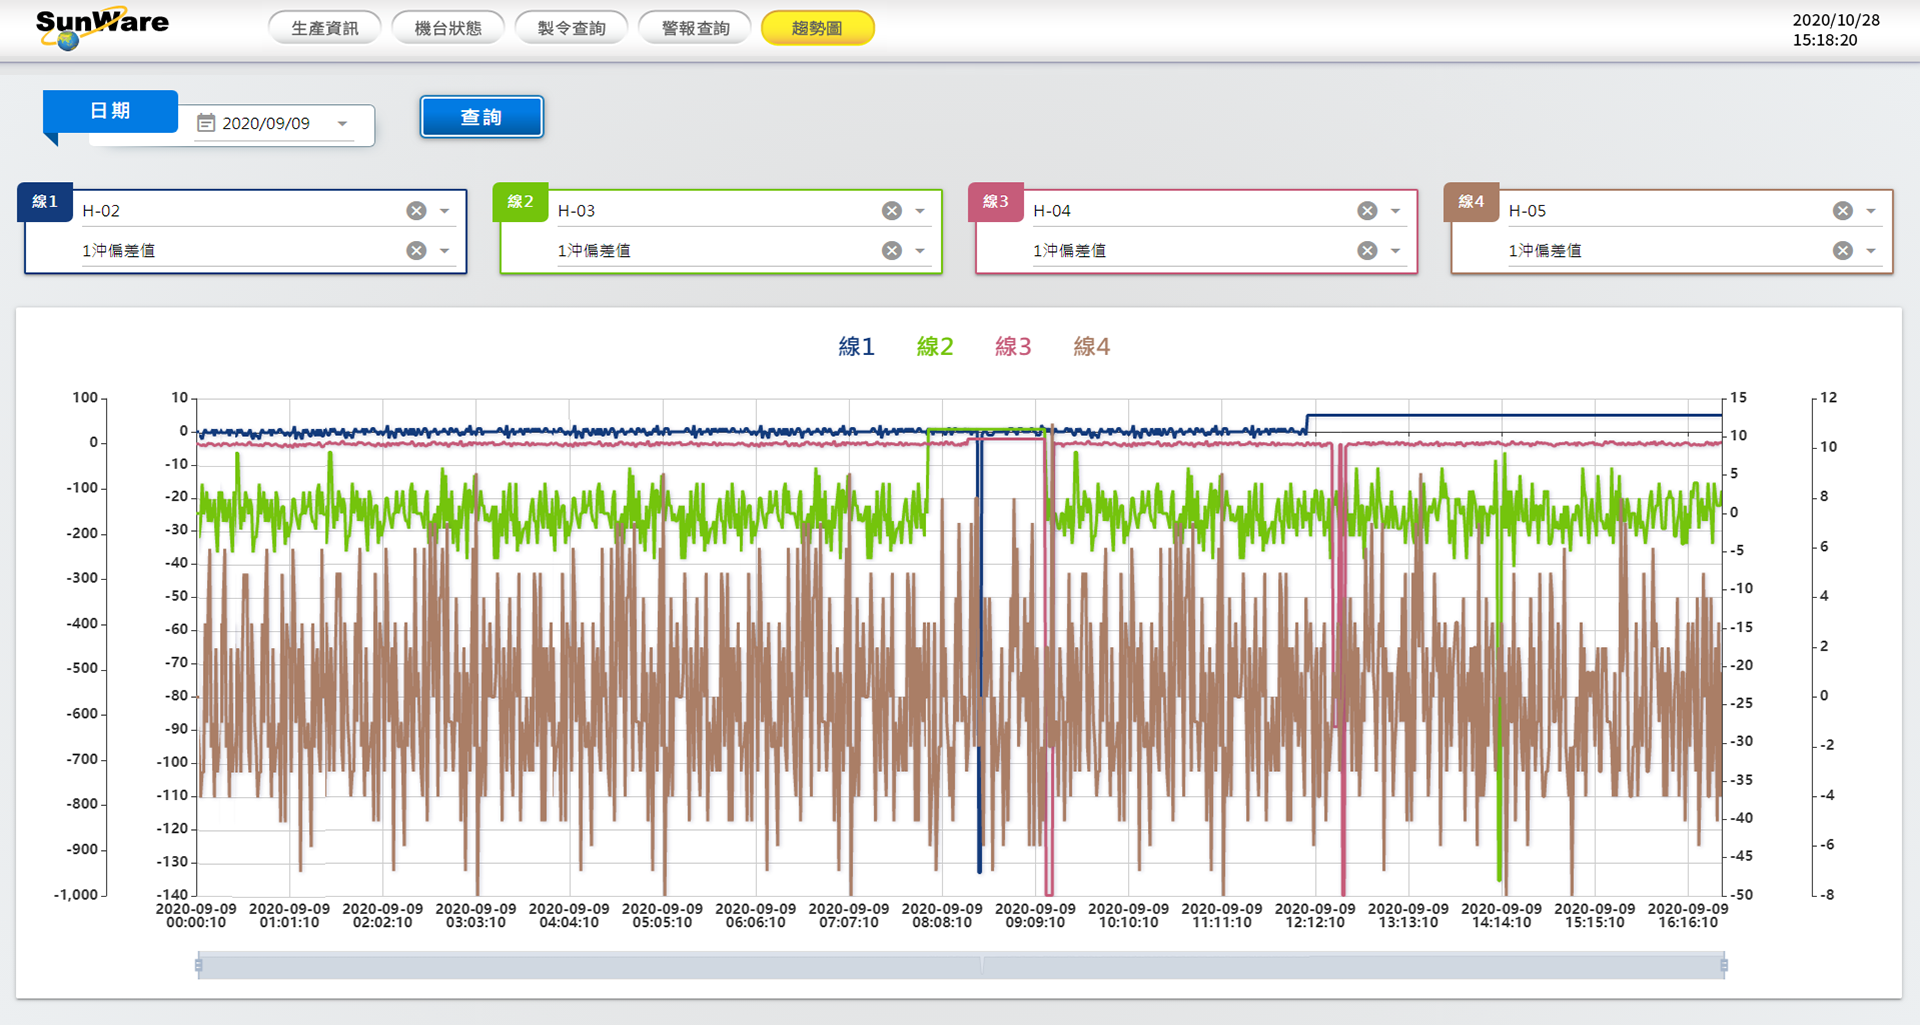Click the chart zoom range slider bar

pyautogui.click(x=961, y=966)
